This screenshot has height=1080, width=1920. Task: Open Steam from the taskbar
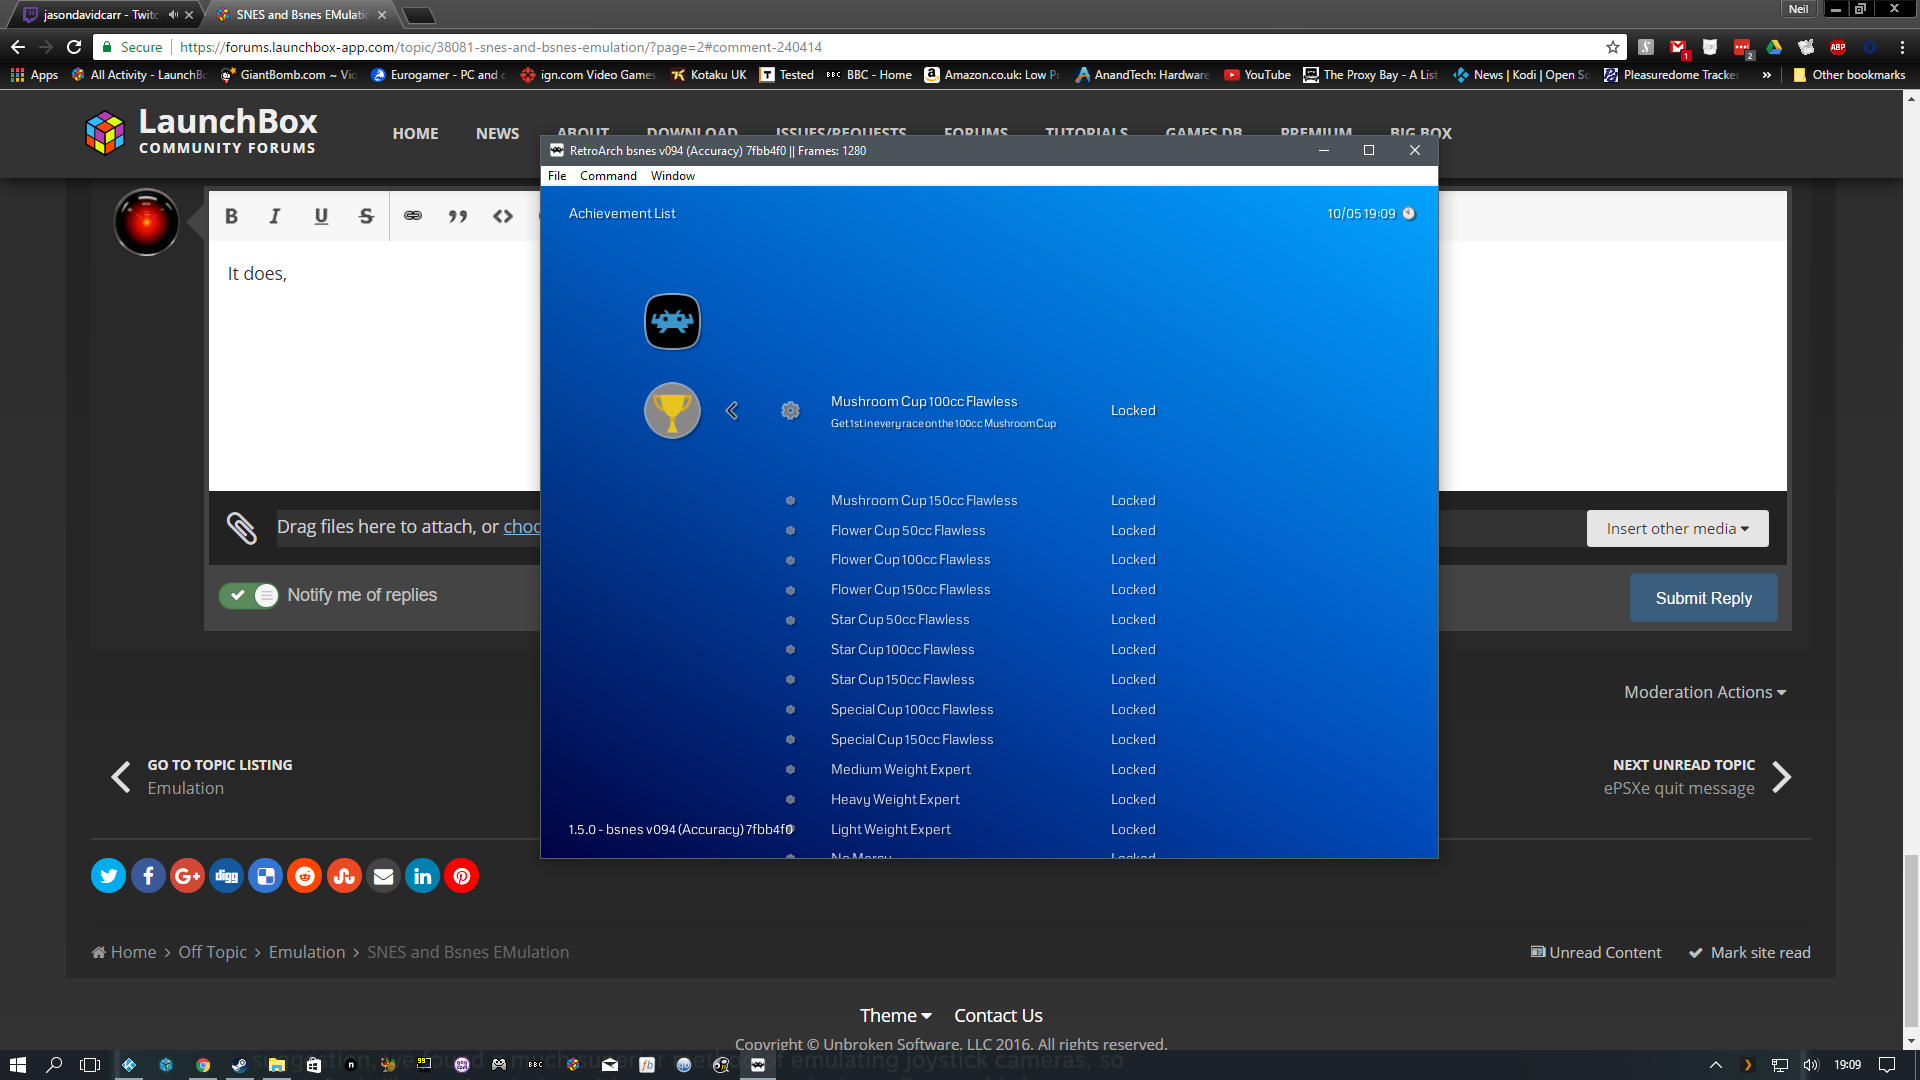239,1065
